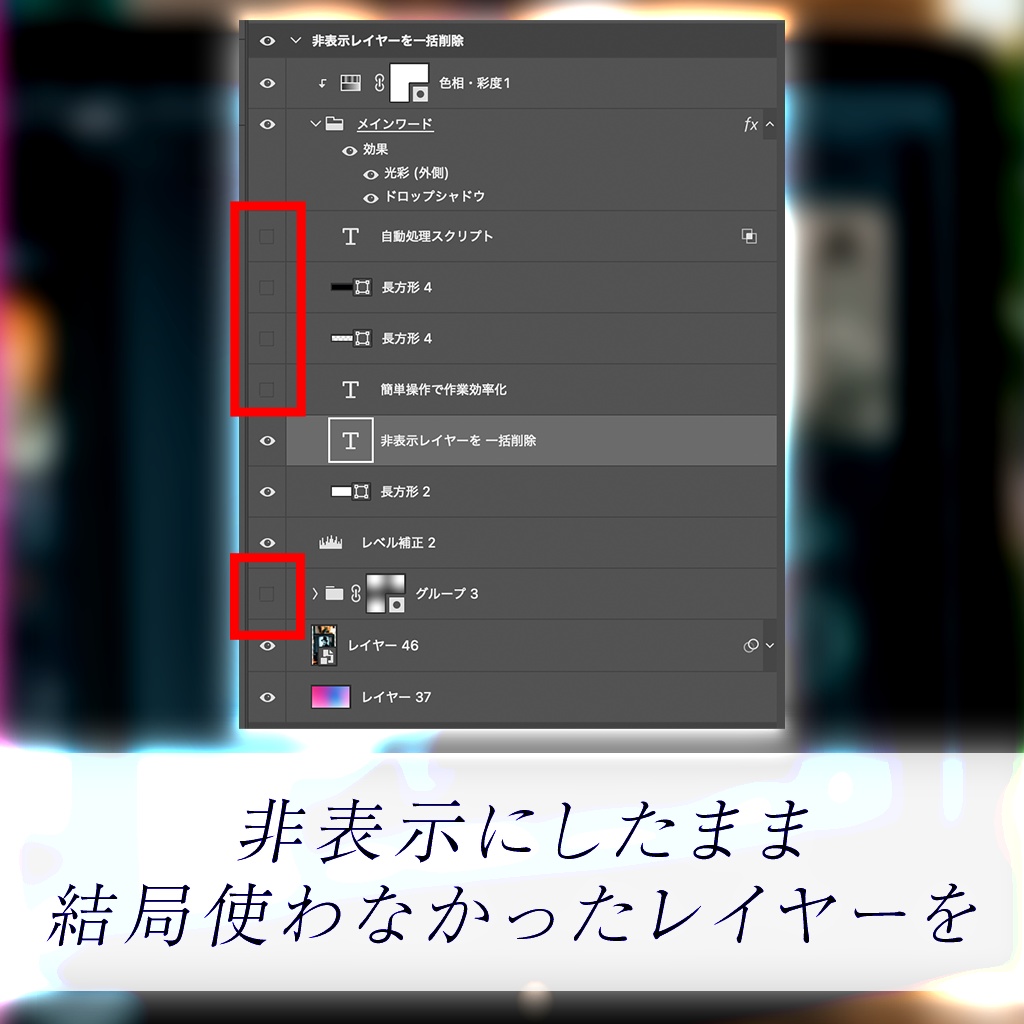Viewport: 1024px width, 1024px height.
Task: Click the T text icon of 自動処理スクリプト layer
Action: coord(350,237)
